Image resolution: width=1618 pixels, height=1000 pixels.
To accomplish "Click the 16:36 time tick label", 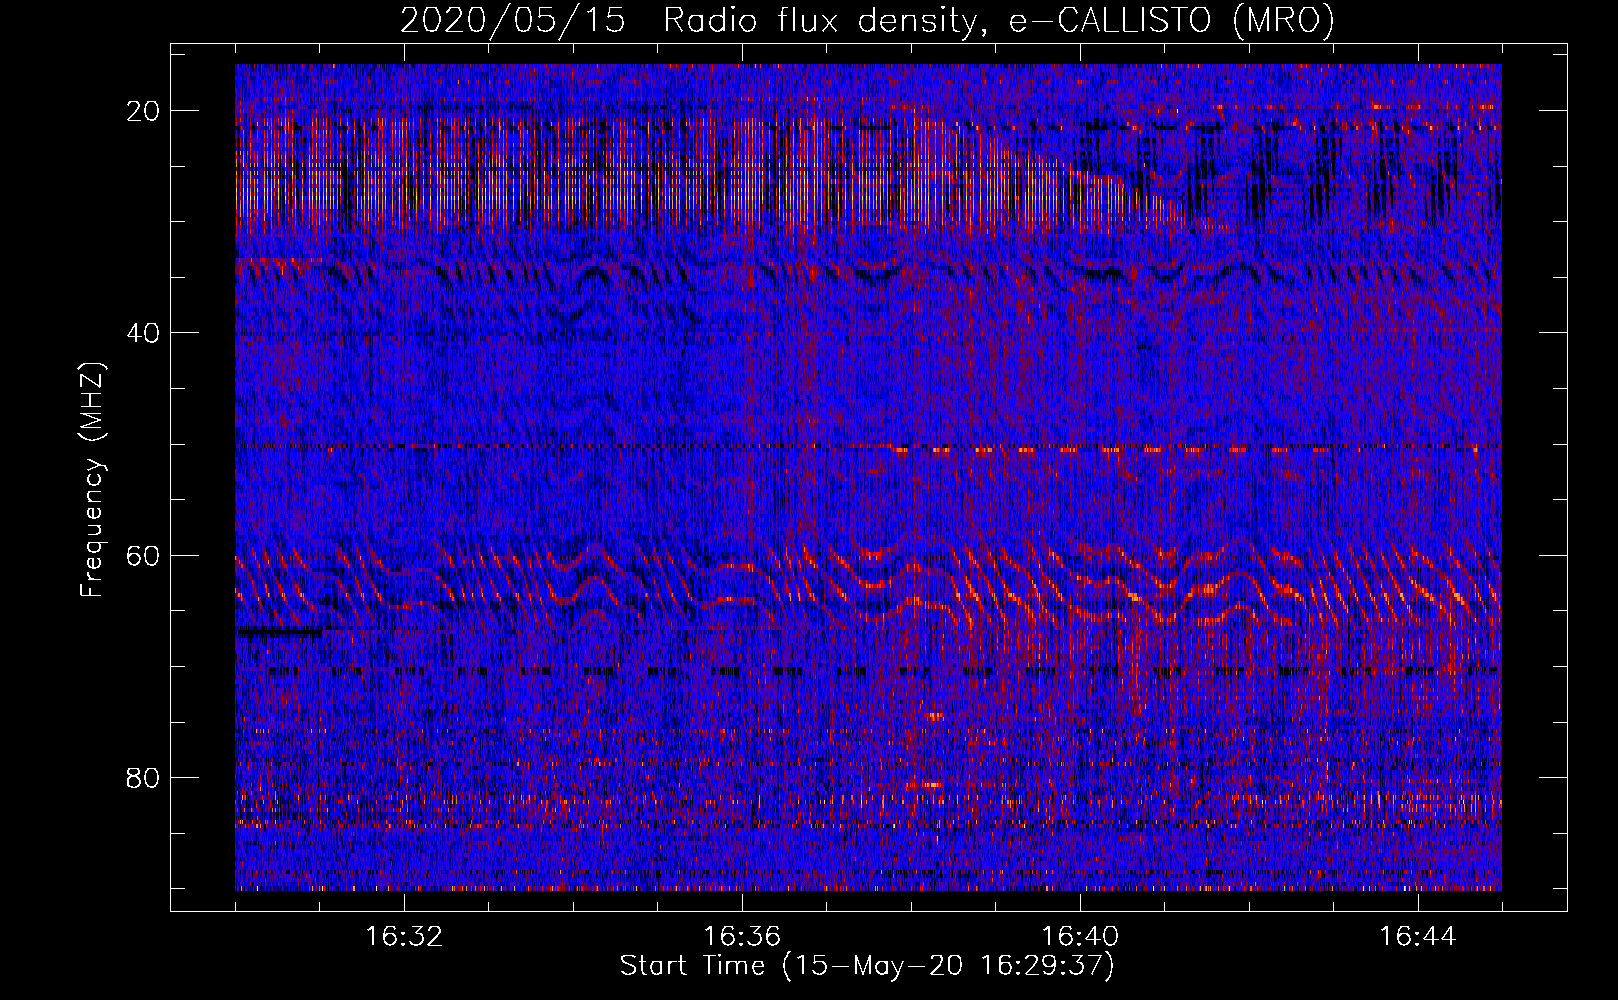I will point(742,937).
